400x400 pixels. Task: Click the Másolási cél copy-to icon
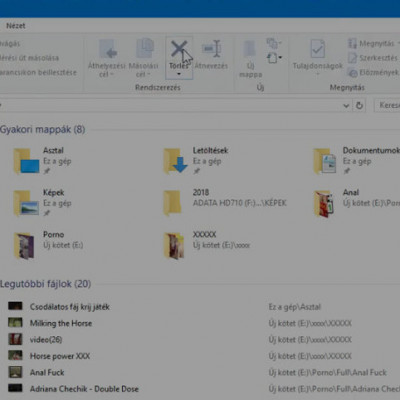[145, 49]
